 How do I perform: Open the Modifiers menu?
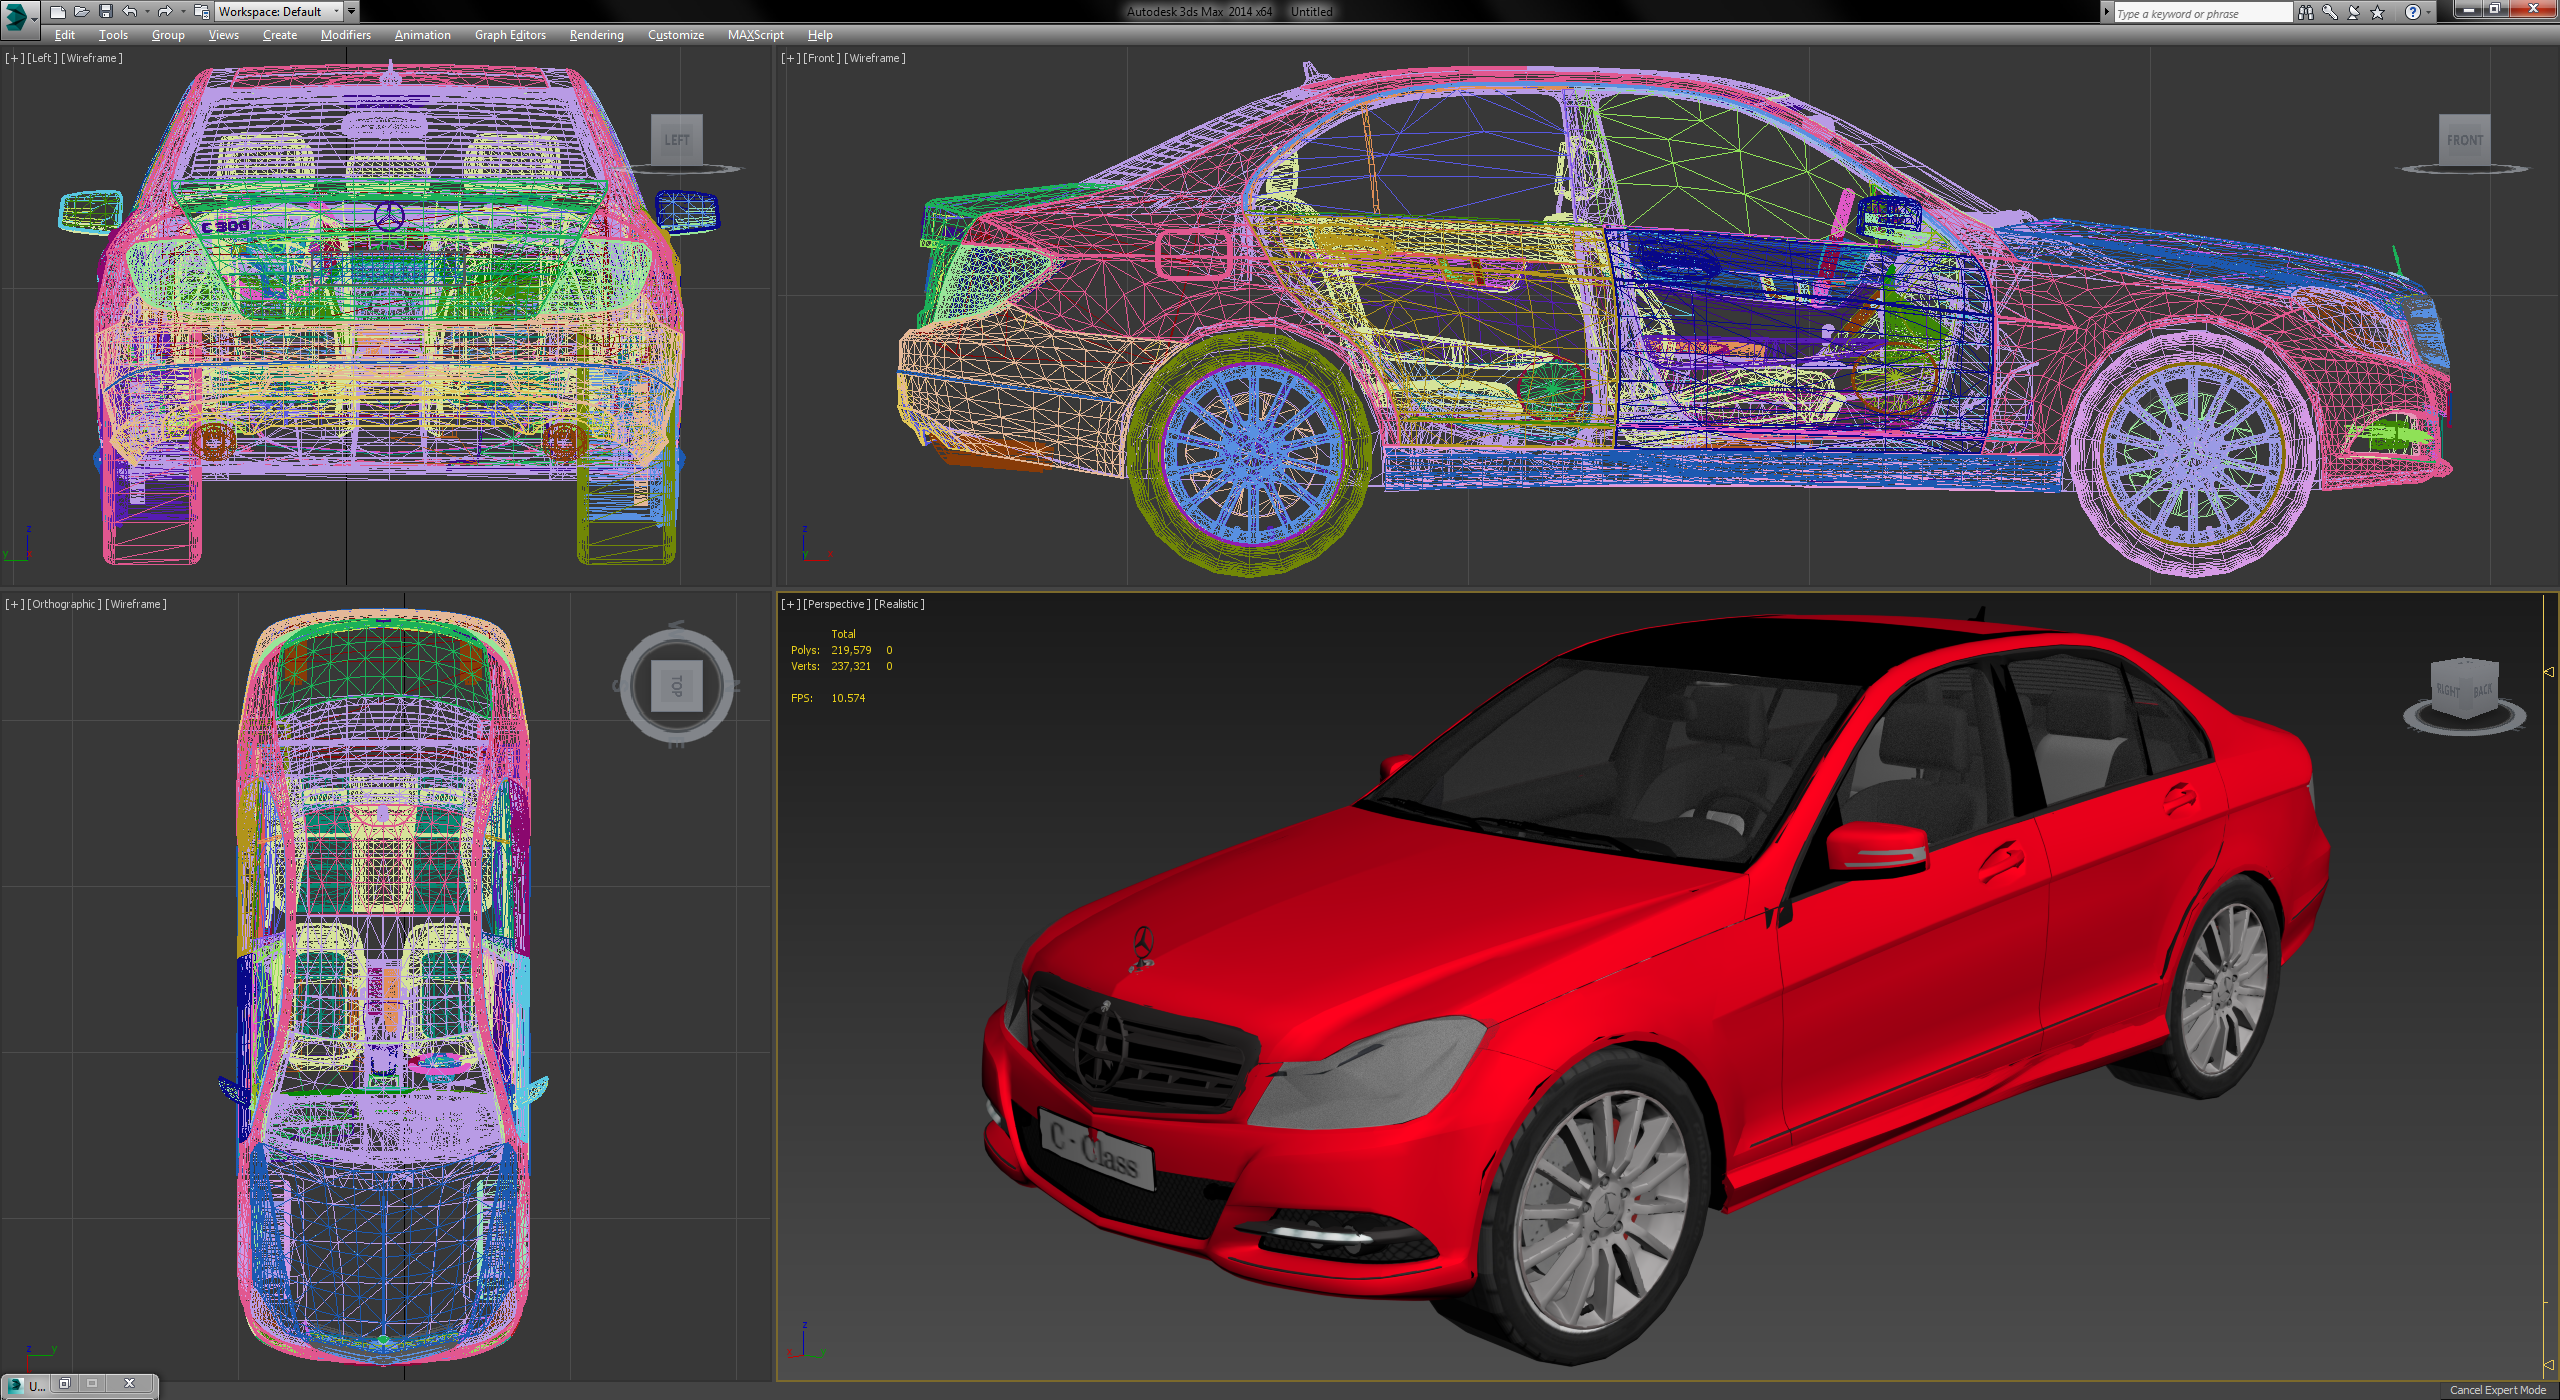pos(345,35)
